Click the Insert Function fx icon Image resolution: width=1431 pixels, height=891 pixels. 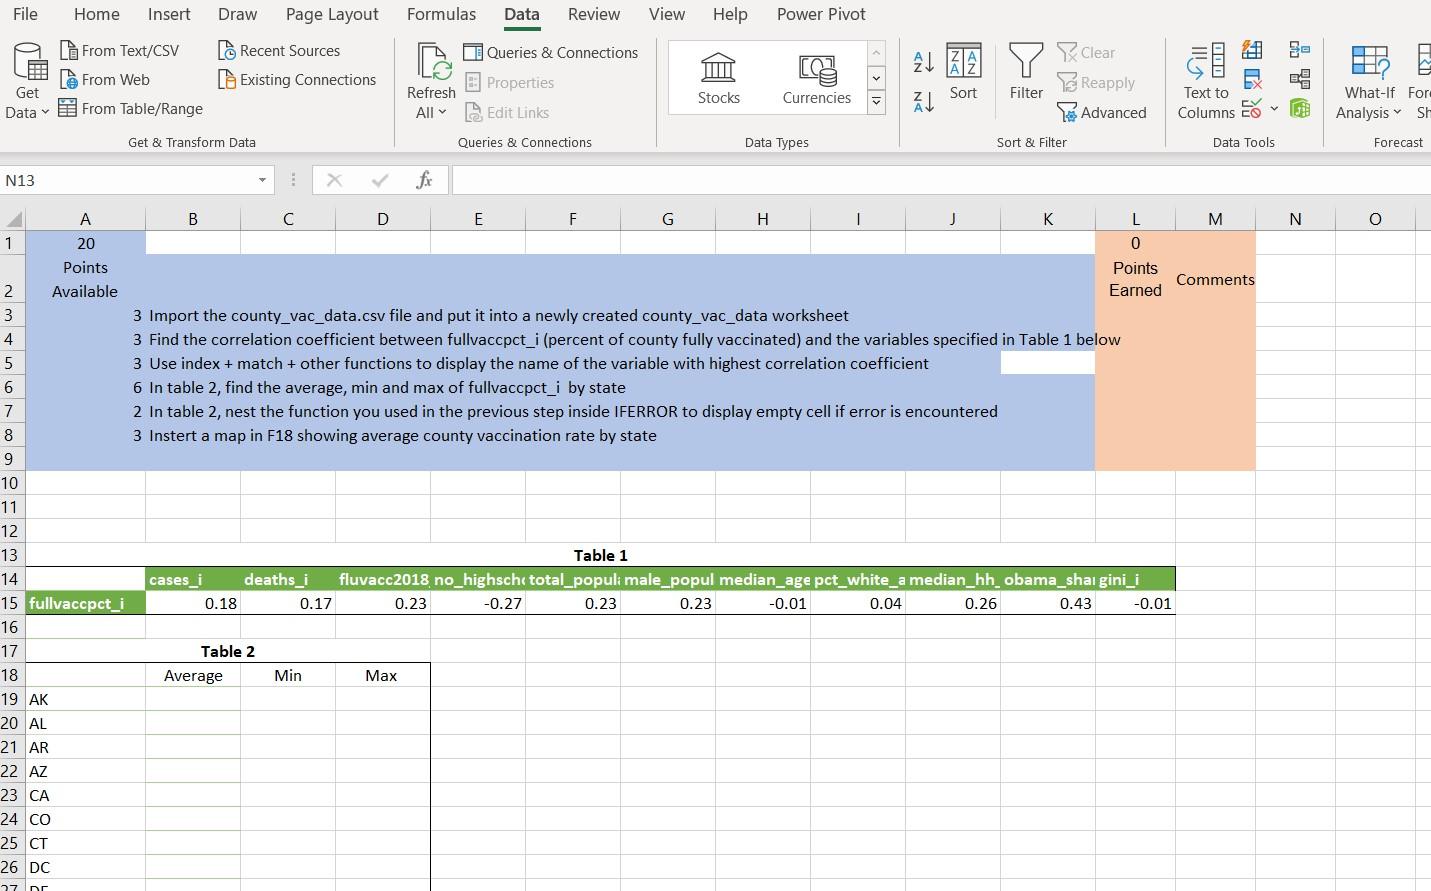pyautogui.click(x=425, y=180)
